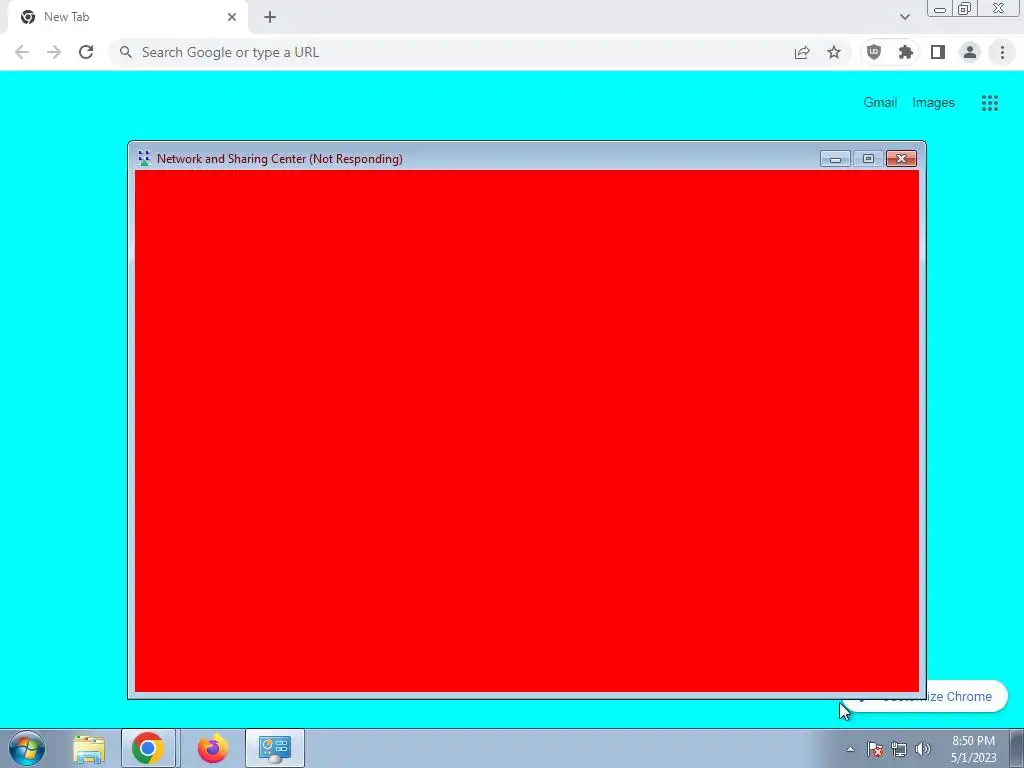Select the Control Panel taskbar item

[x=275, y=748]
